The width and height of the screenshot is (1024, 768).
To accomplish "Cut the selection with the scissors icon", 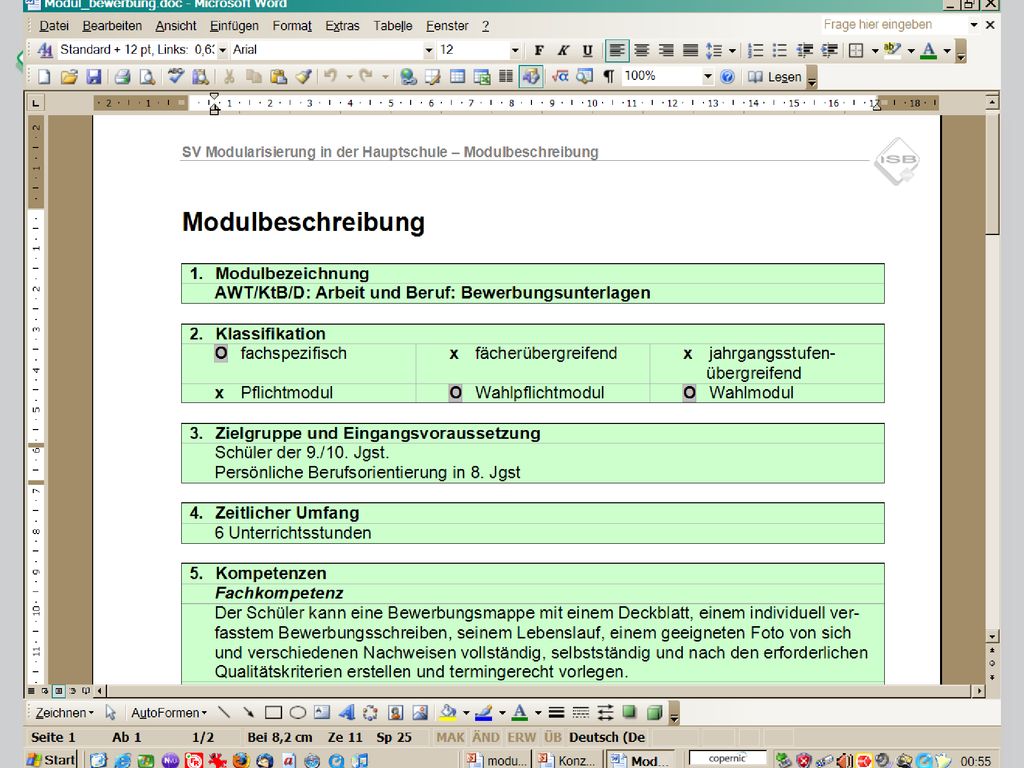I will point(229,77).
